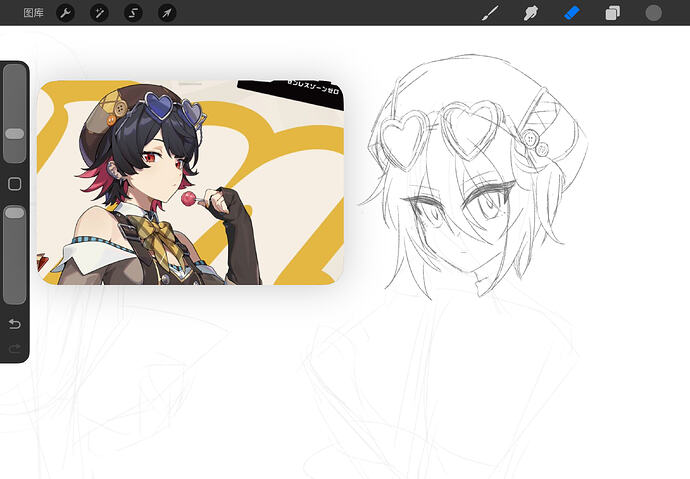The image size is (690, 479).
Task: Open the Adjustments magic wand menu
Action: 99,13
